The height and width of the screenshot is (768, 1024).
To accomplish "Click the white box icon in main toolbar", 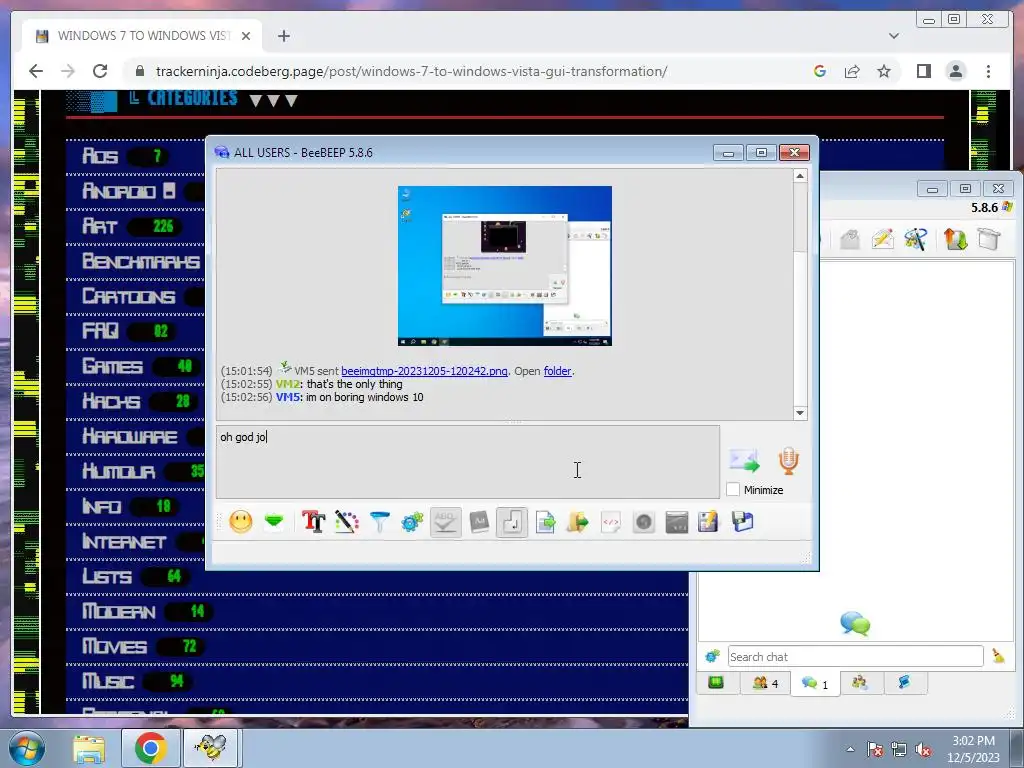I will point(989,239).
